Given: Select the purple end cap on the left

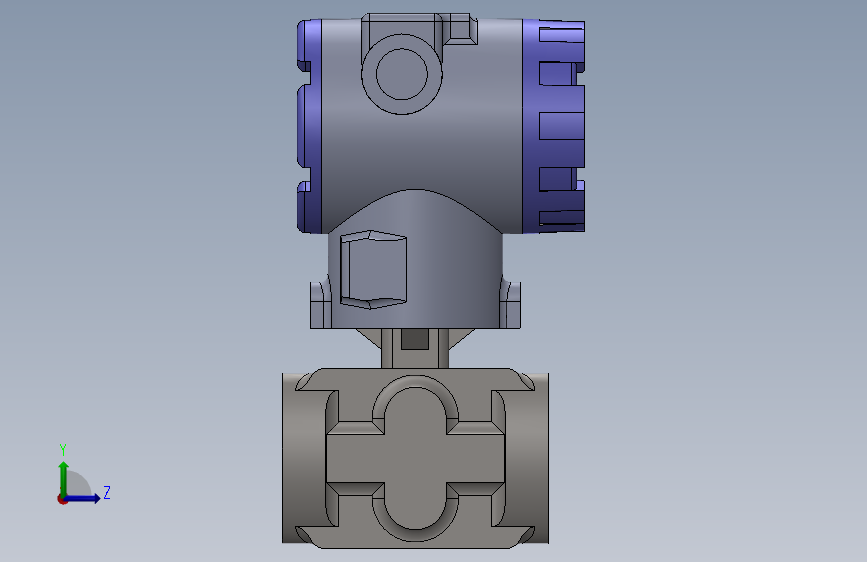Looking at the screenshot, I should pyautogui.click(x=310, y=126).
